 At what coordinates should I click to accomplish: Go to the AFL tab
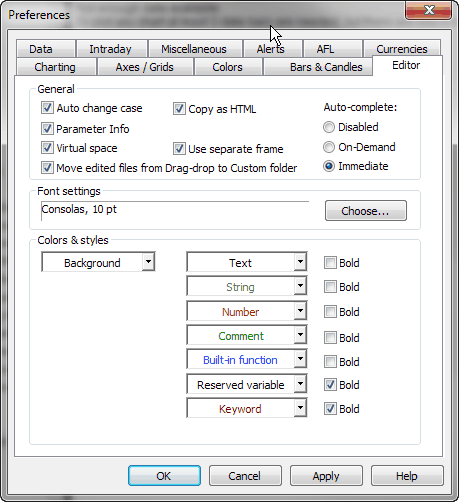(x=325, y=49)
